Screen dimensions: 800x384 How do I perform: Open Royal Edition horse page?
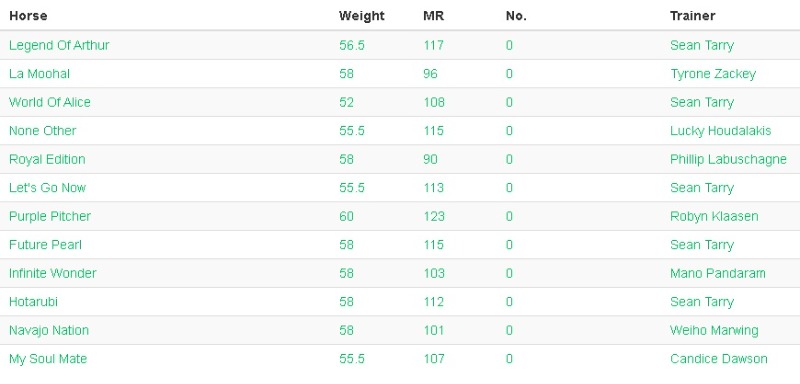47,160
